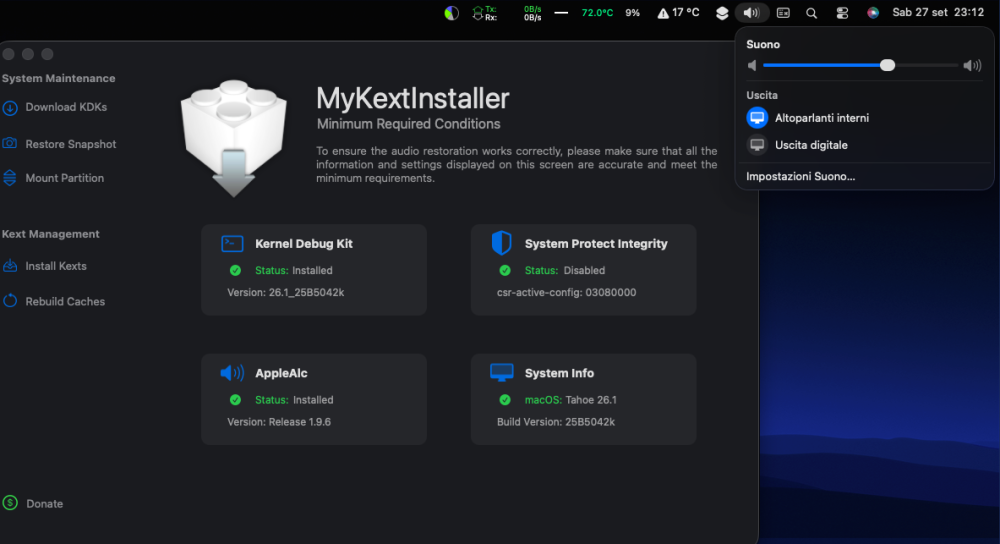1000x544 pixels.
Task: Click the MyKextInstaller white brick logo
Action: [233, 137]
